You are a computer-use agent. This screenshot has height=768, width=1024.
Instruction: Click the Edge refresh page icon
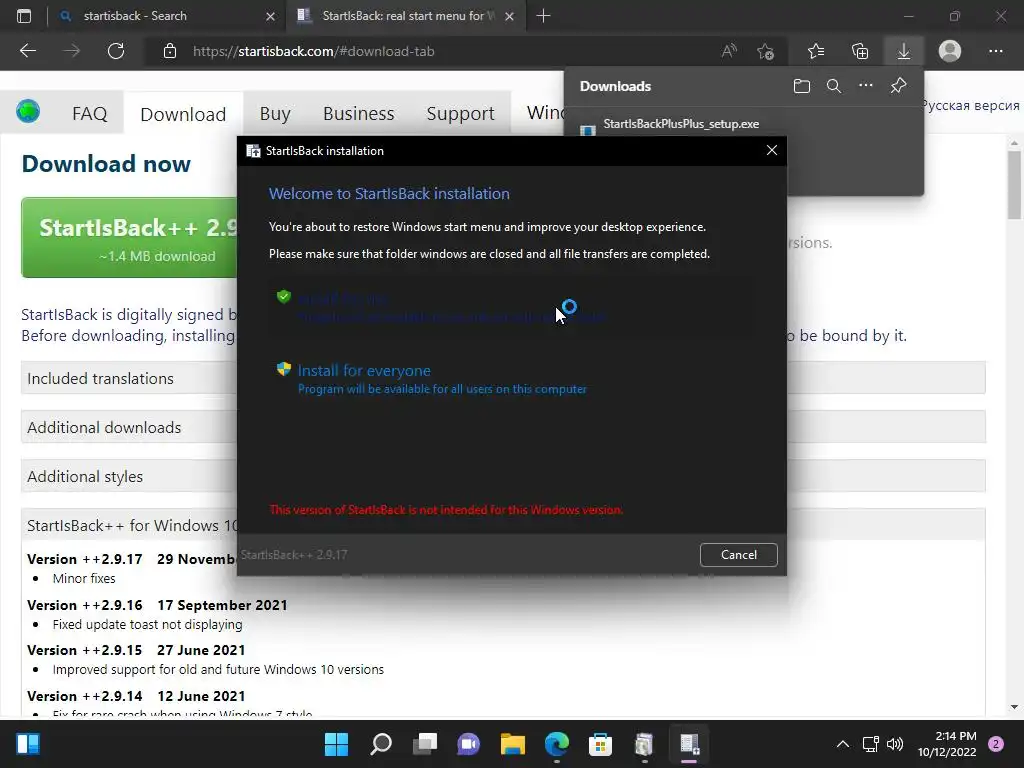(116, 51)
